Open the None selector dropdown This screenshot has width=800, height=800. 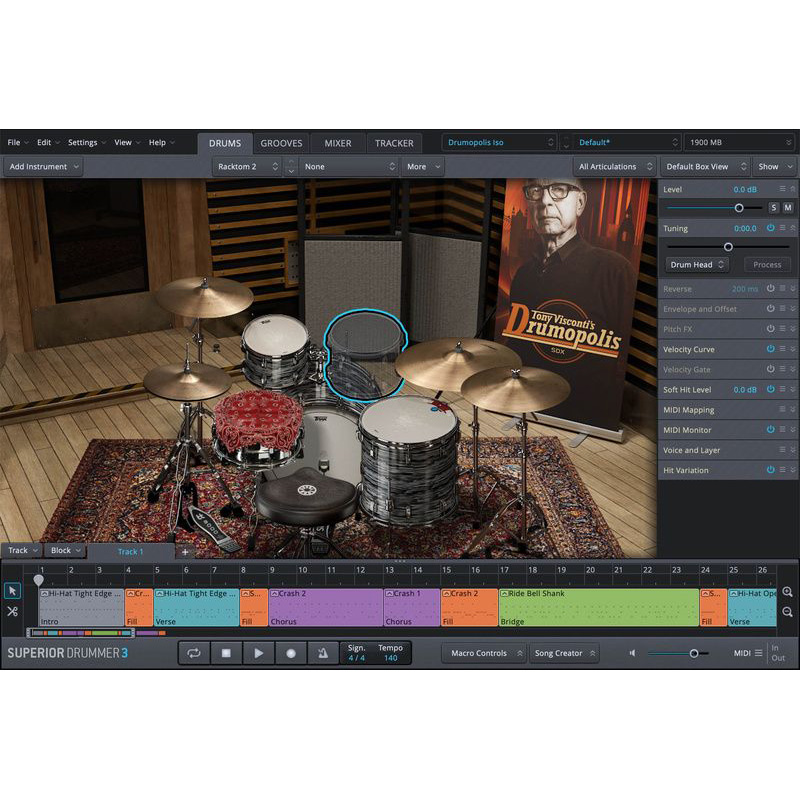(x=349, y=166)
